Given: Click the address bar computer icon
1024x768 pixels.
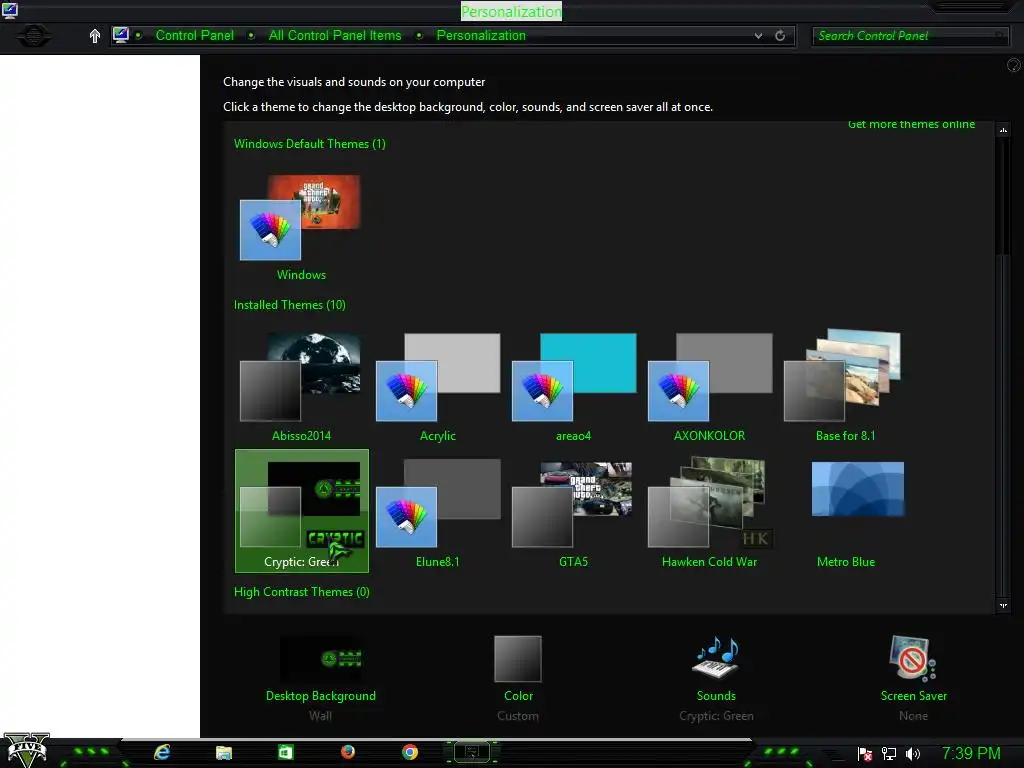Looking at the screenshot, I should click(121, 35).
